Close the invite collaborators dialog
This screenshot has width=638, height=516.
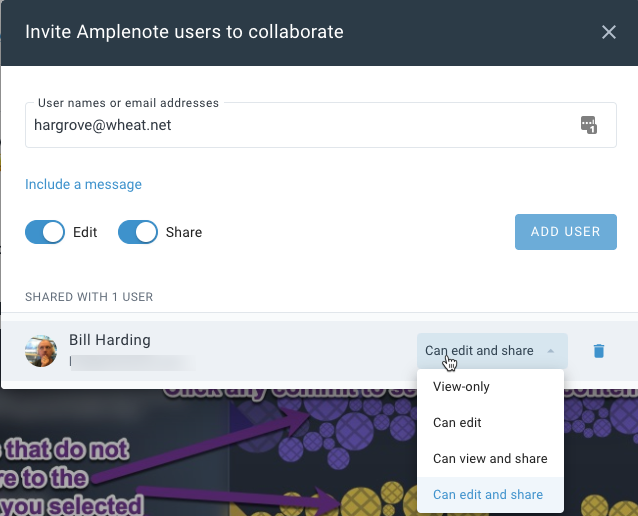click(609, 32)
